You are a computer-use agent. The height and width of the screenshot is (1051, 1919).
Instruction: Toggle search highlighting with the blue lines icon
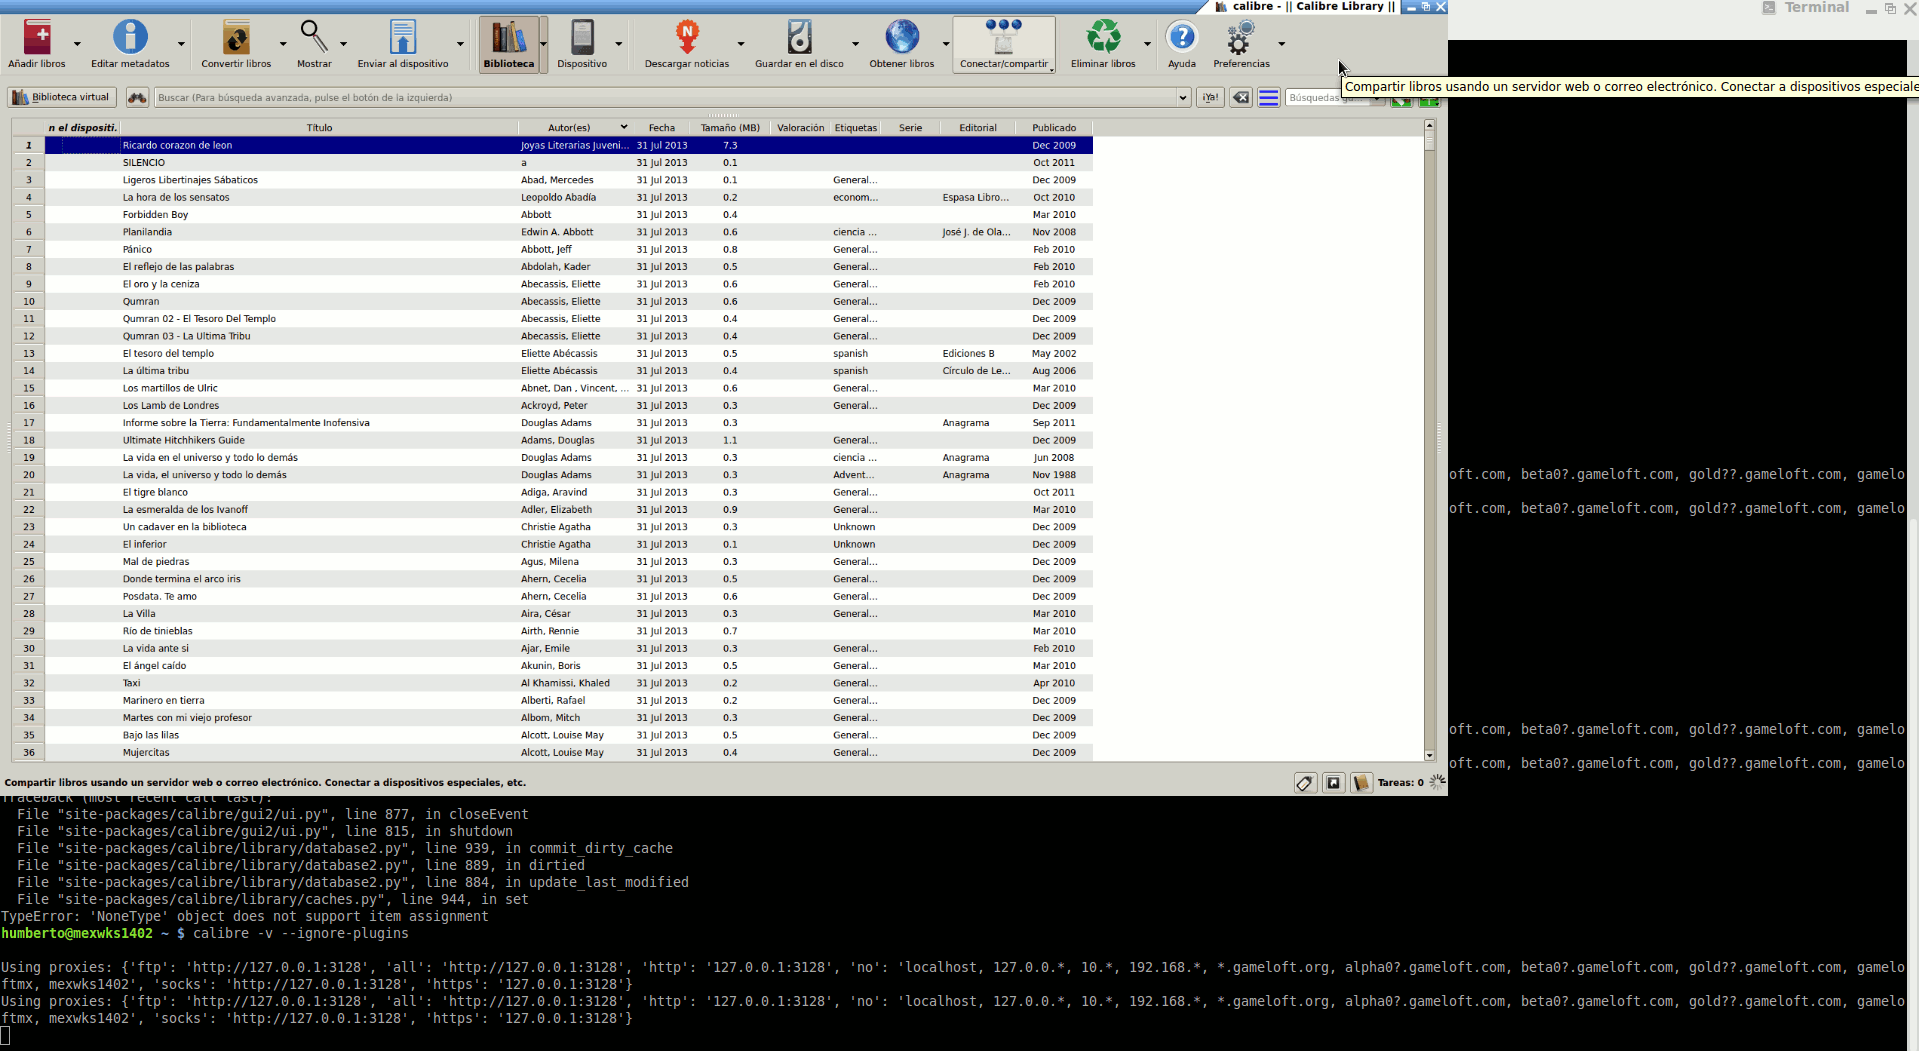(x=1268, y=97)
